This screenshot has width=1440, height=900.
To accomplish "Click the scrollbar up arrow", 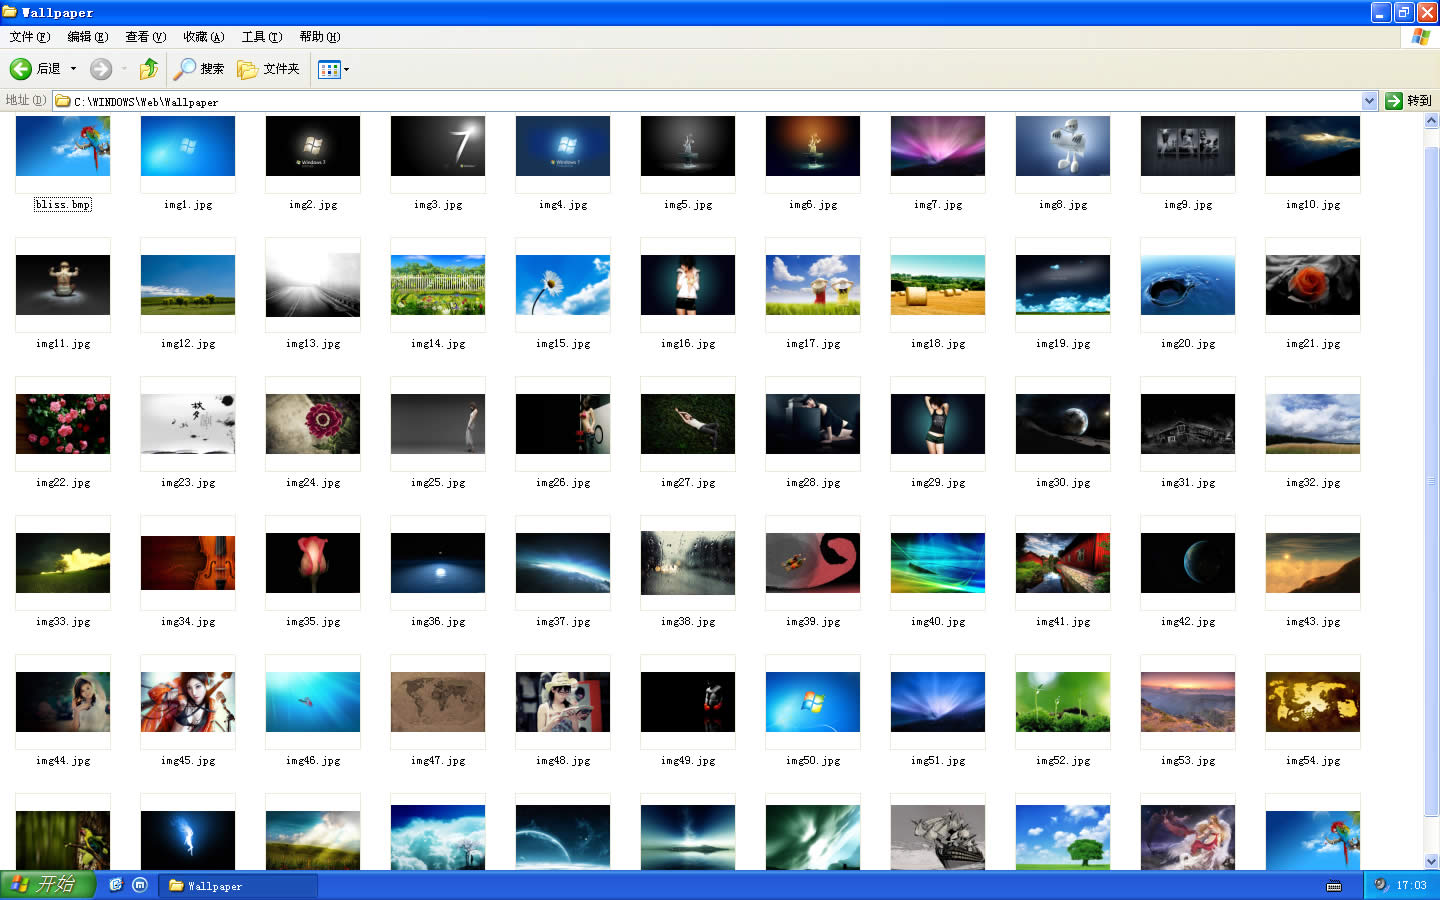I will (1431, 121).
